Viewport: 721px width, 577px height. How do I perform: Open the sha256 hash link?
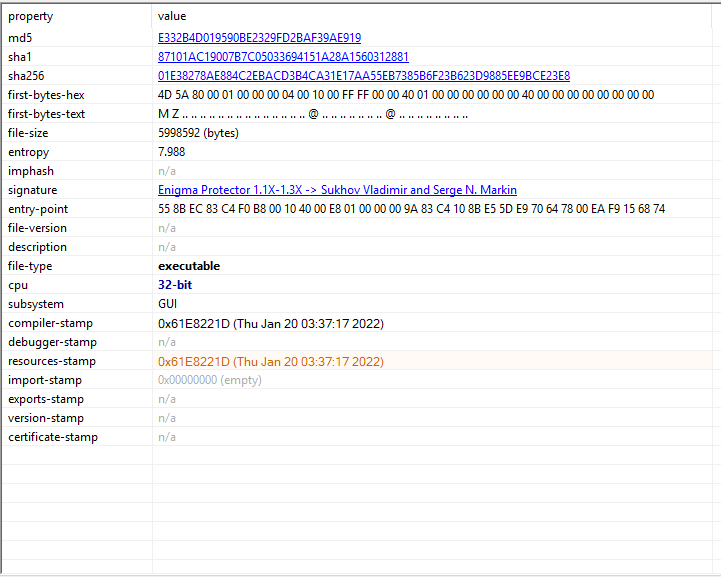364,76
